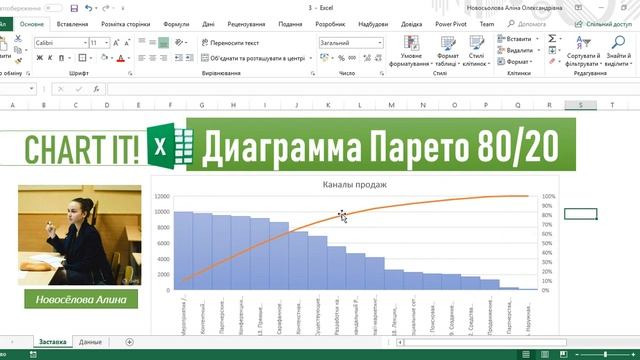Image resolution: width=640 pixels, height=360 pixels.
Task: Toggle italic formatting (К)
Action: 50,58
